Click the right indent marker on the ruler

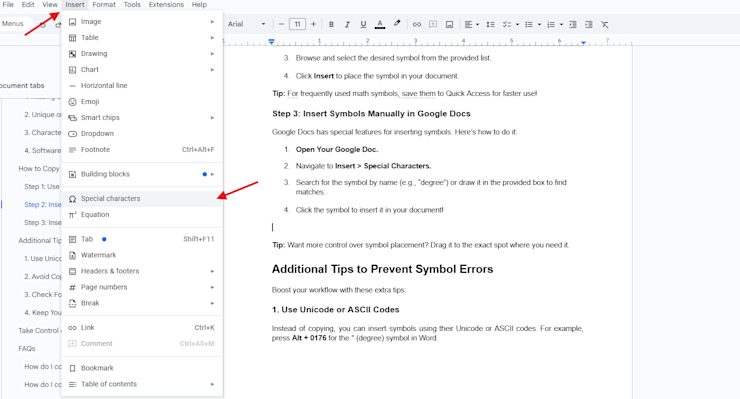(x=583, y=42)
